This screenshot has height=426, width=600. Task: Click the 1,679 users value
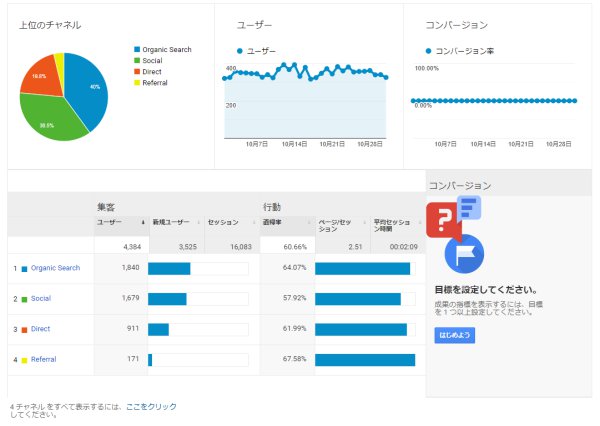click(x=130, y=298)
